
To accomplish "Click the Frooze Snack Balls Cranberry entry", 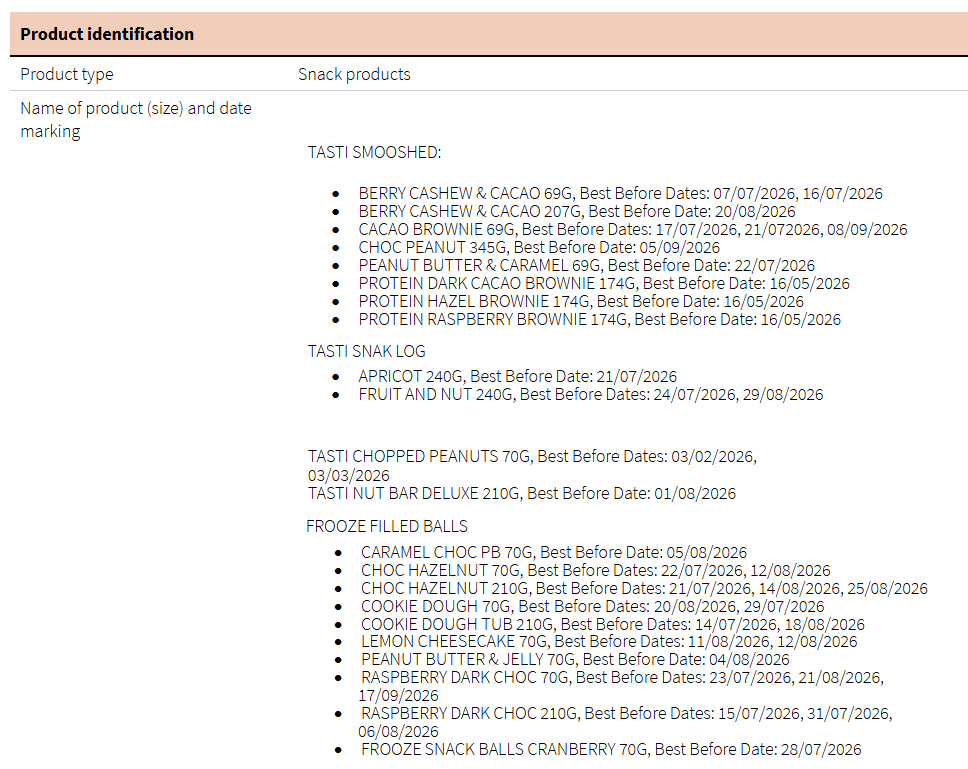I will point(611,750).
